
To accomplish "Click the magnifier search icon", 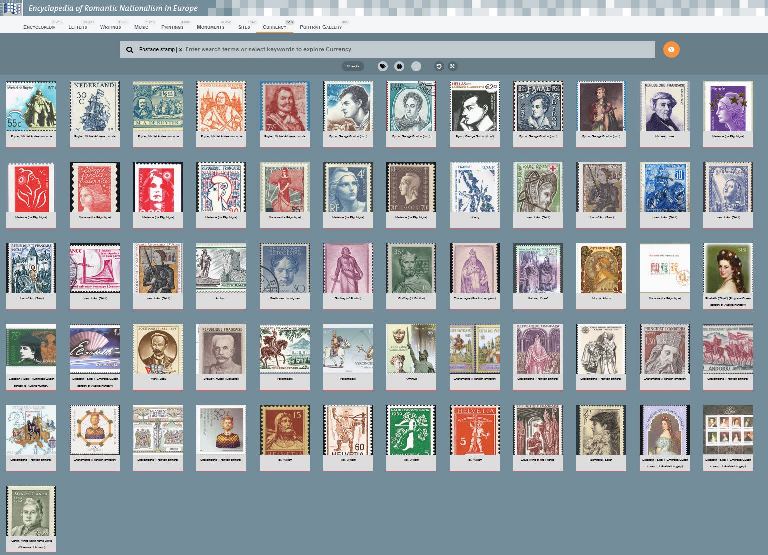I will coord(129,49).
